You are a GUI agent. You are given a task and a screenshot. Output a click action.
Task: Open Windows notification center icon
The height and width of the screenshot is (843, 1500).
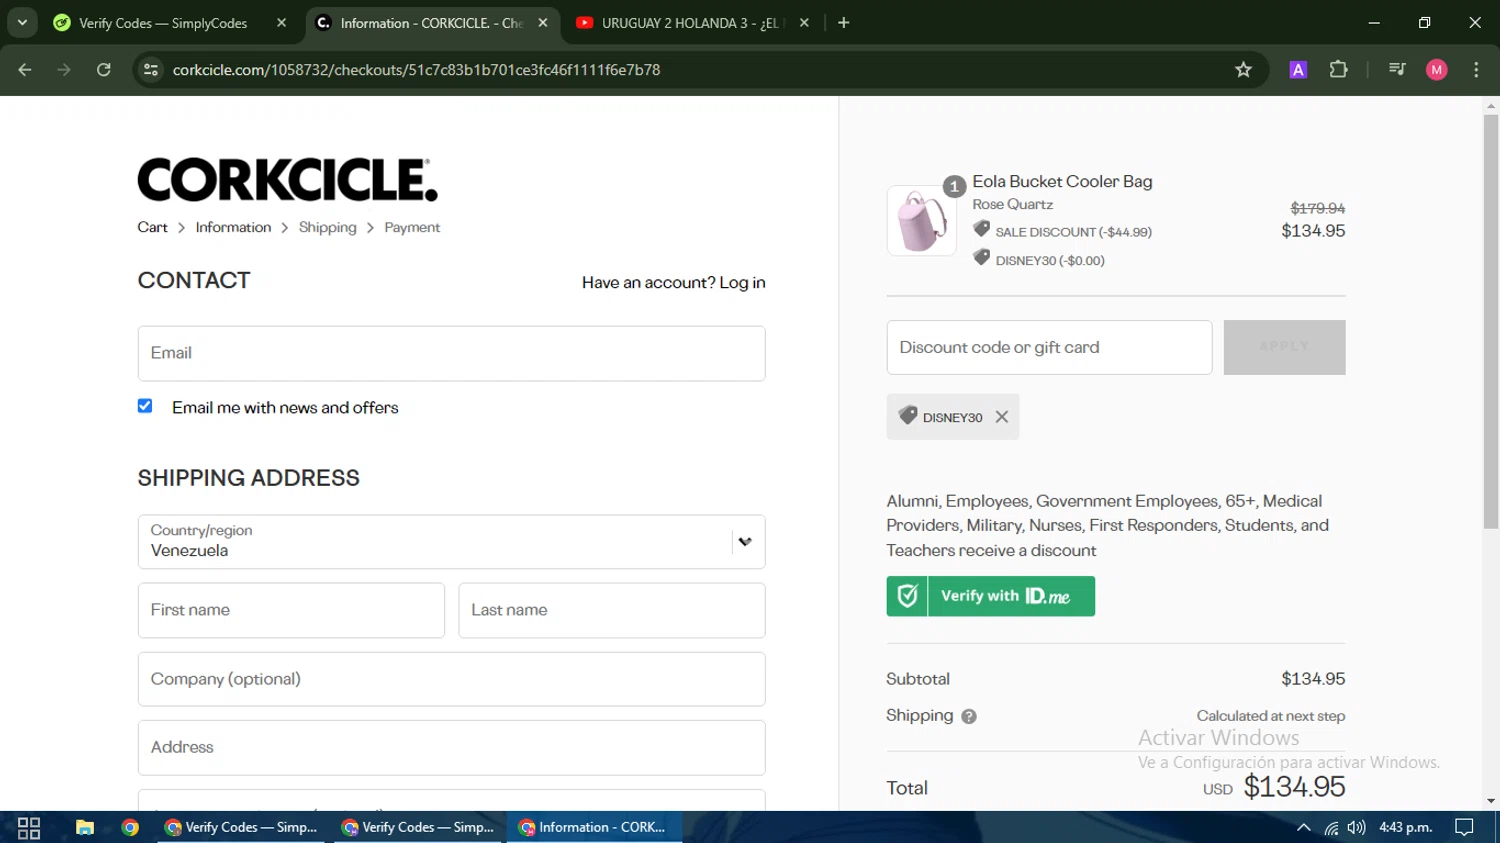tap(1464, 828)
